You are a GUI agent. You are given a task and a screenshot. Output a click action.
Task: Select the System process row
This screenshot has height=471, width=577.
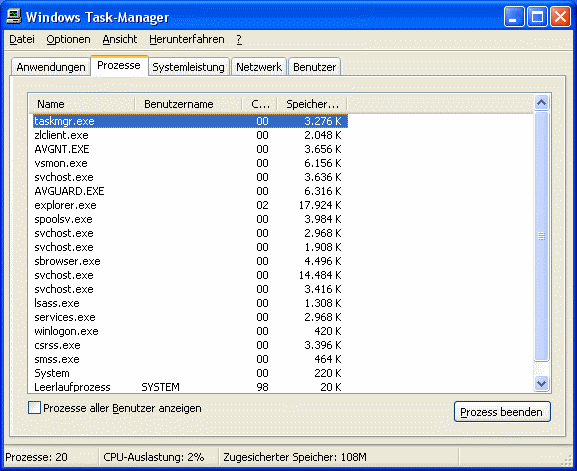coord(190,373)
